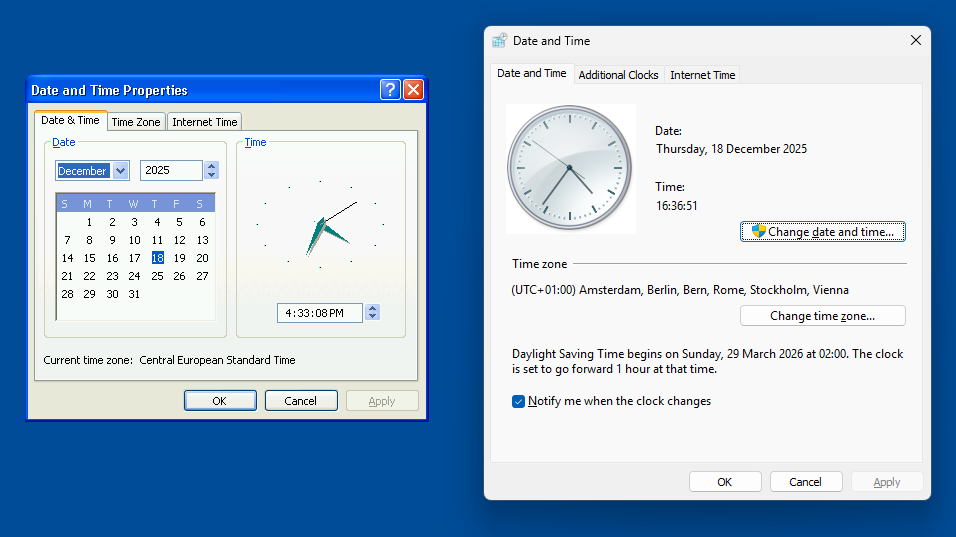This screenshot has width=956, height=537.
Task: Select day 20 in the calendar
Action: click(x=202, y=258)
